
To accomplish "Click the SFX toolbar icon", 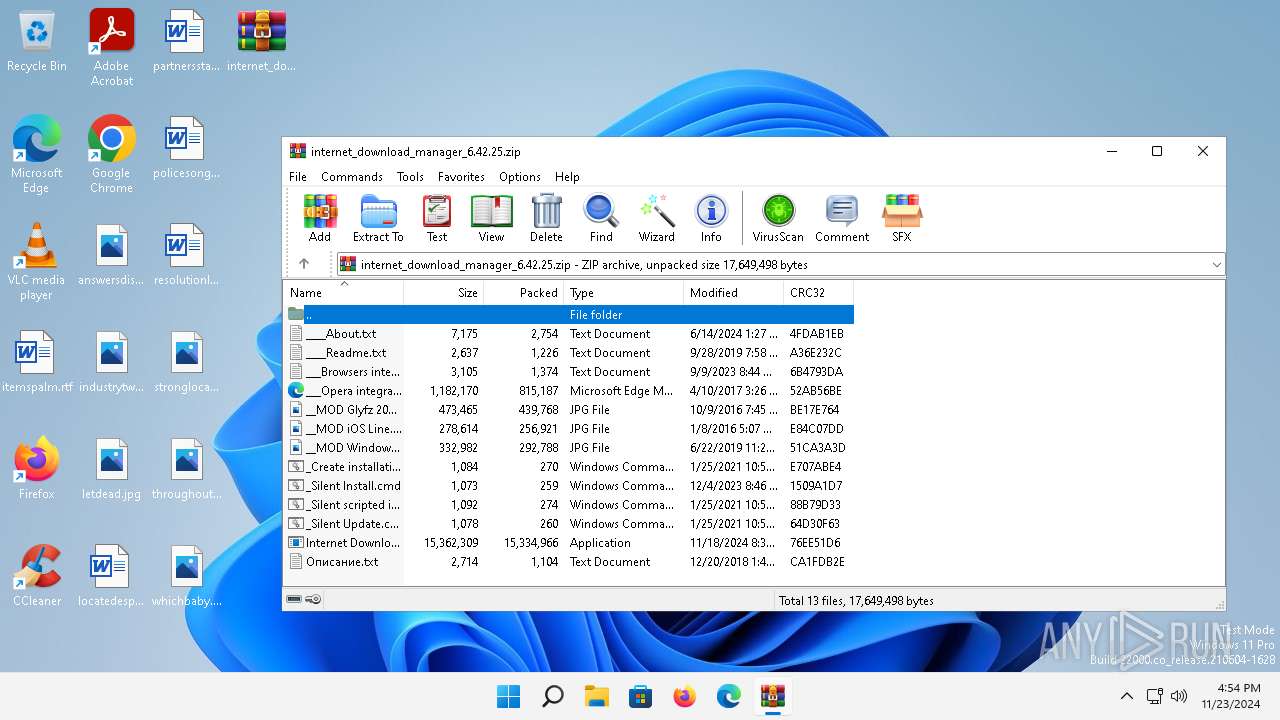I will 902,218.
